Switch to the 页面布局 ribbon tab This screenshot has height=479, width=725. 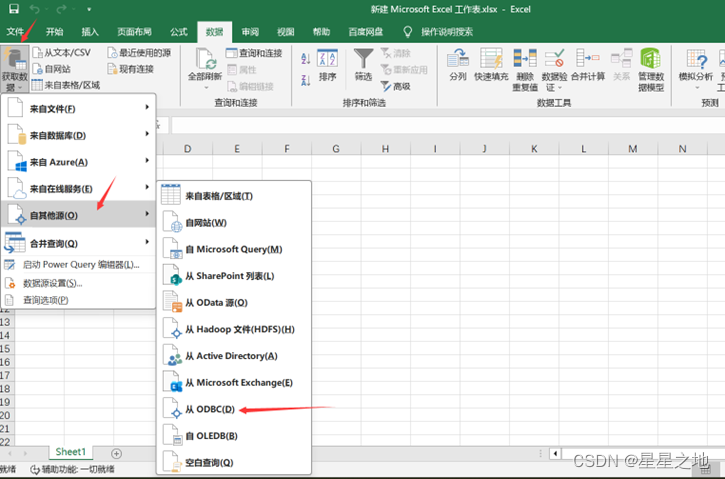pyautogui.click(x=134, y=31)
